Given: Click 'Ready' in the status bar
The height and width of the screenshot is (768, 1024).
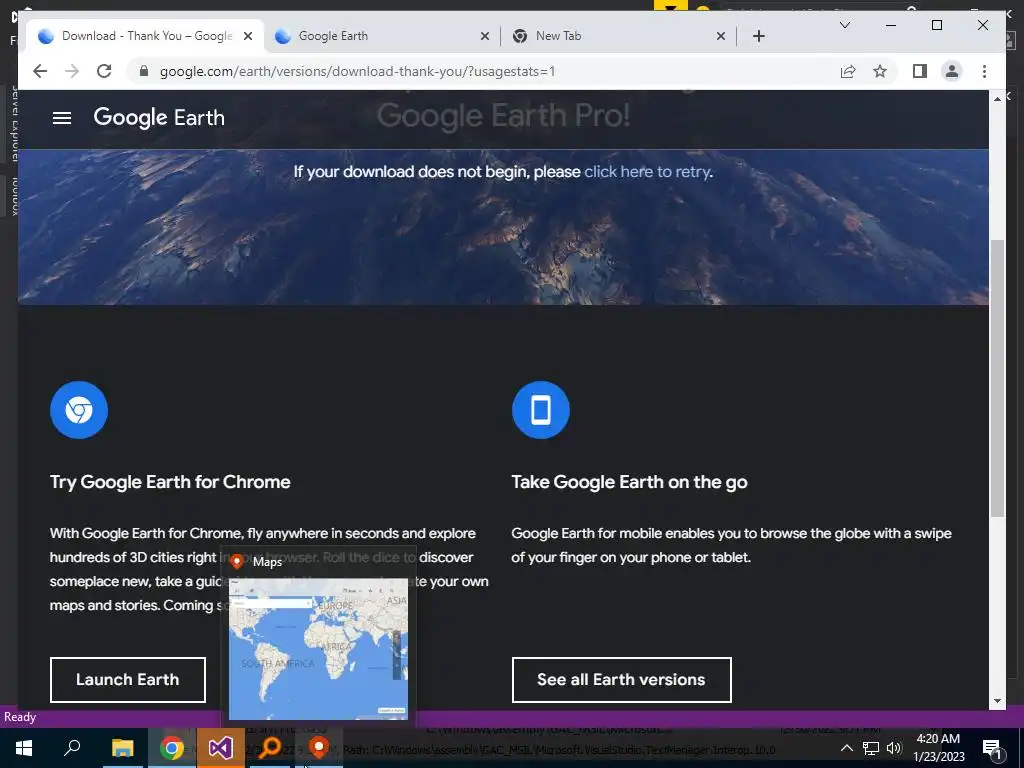Looking at the screenshot, I should [20, 717].
